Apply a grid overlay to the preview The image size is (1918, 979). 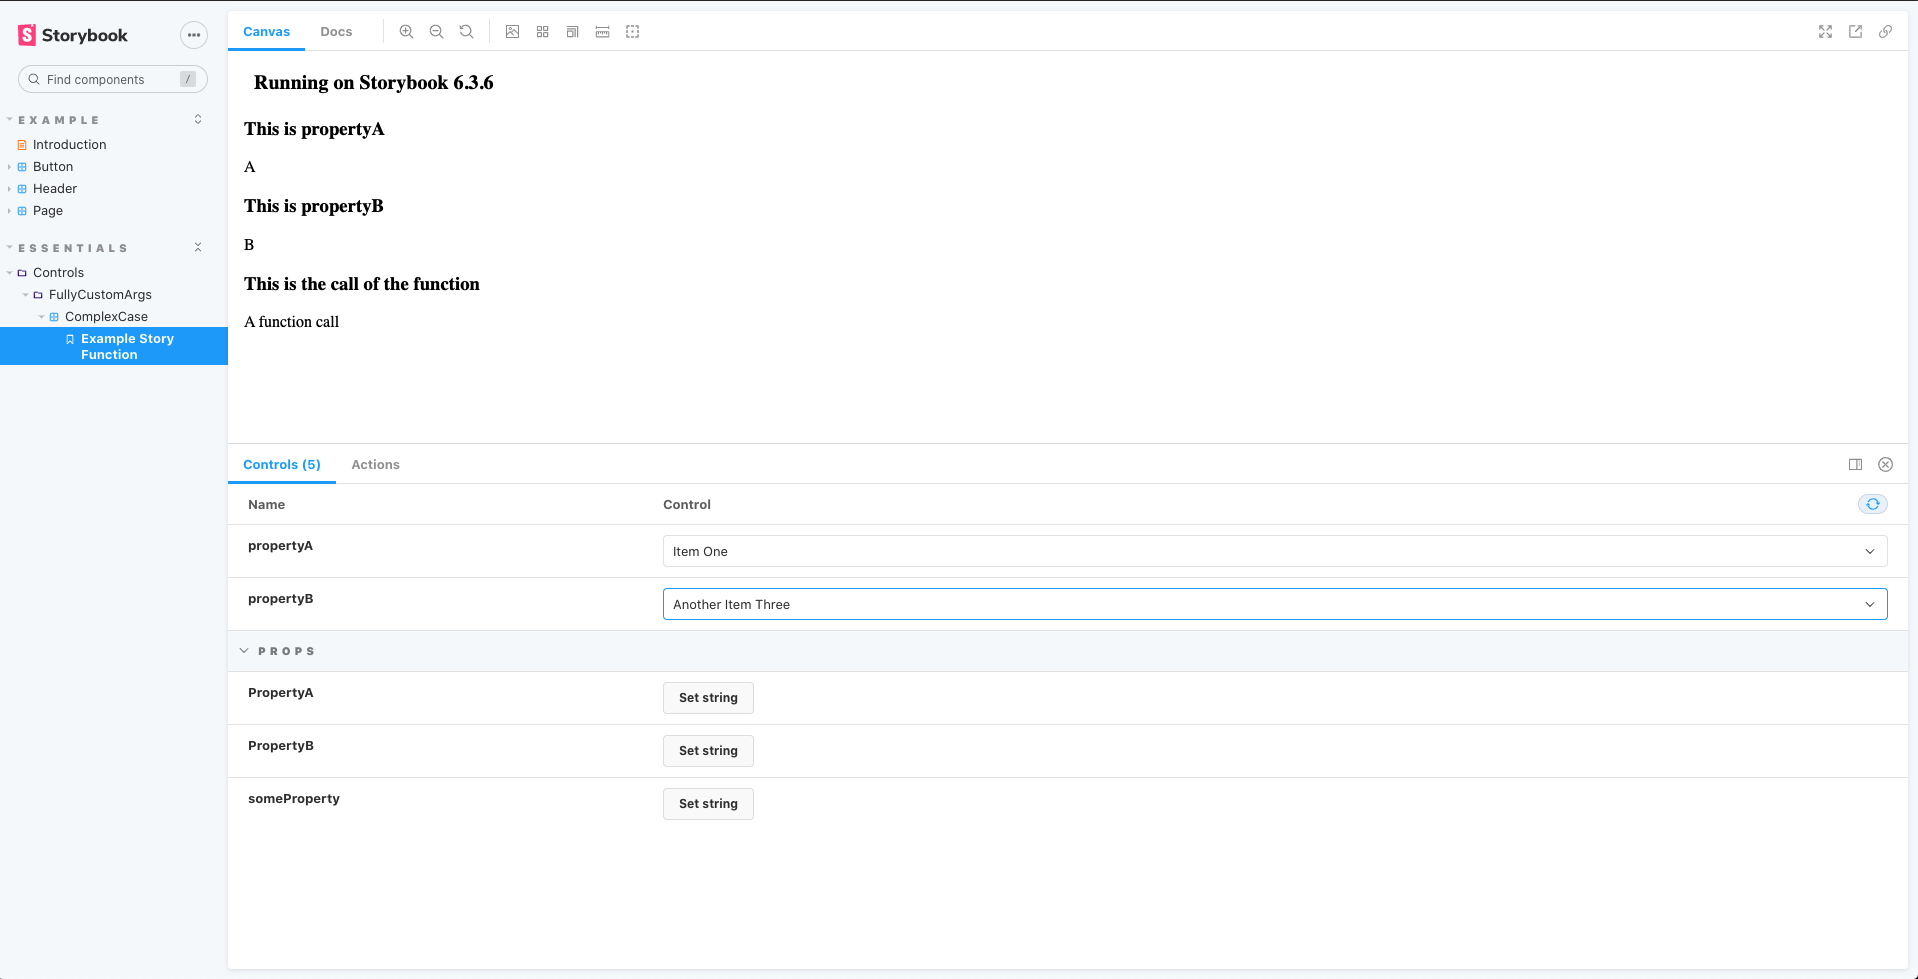click(x=542, y=31)
